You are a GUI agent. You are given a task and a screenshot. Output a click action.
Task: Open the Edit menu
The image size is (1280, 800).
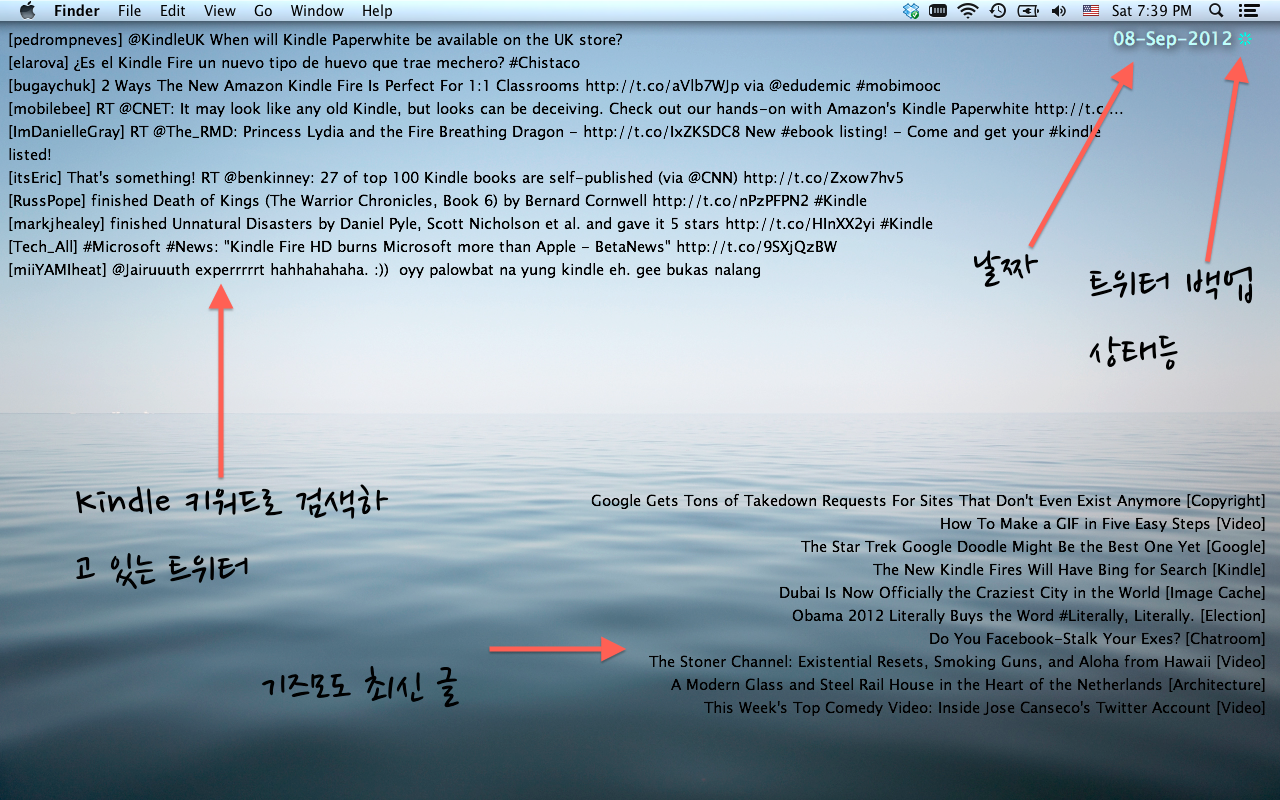(173, 11)
